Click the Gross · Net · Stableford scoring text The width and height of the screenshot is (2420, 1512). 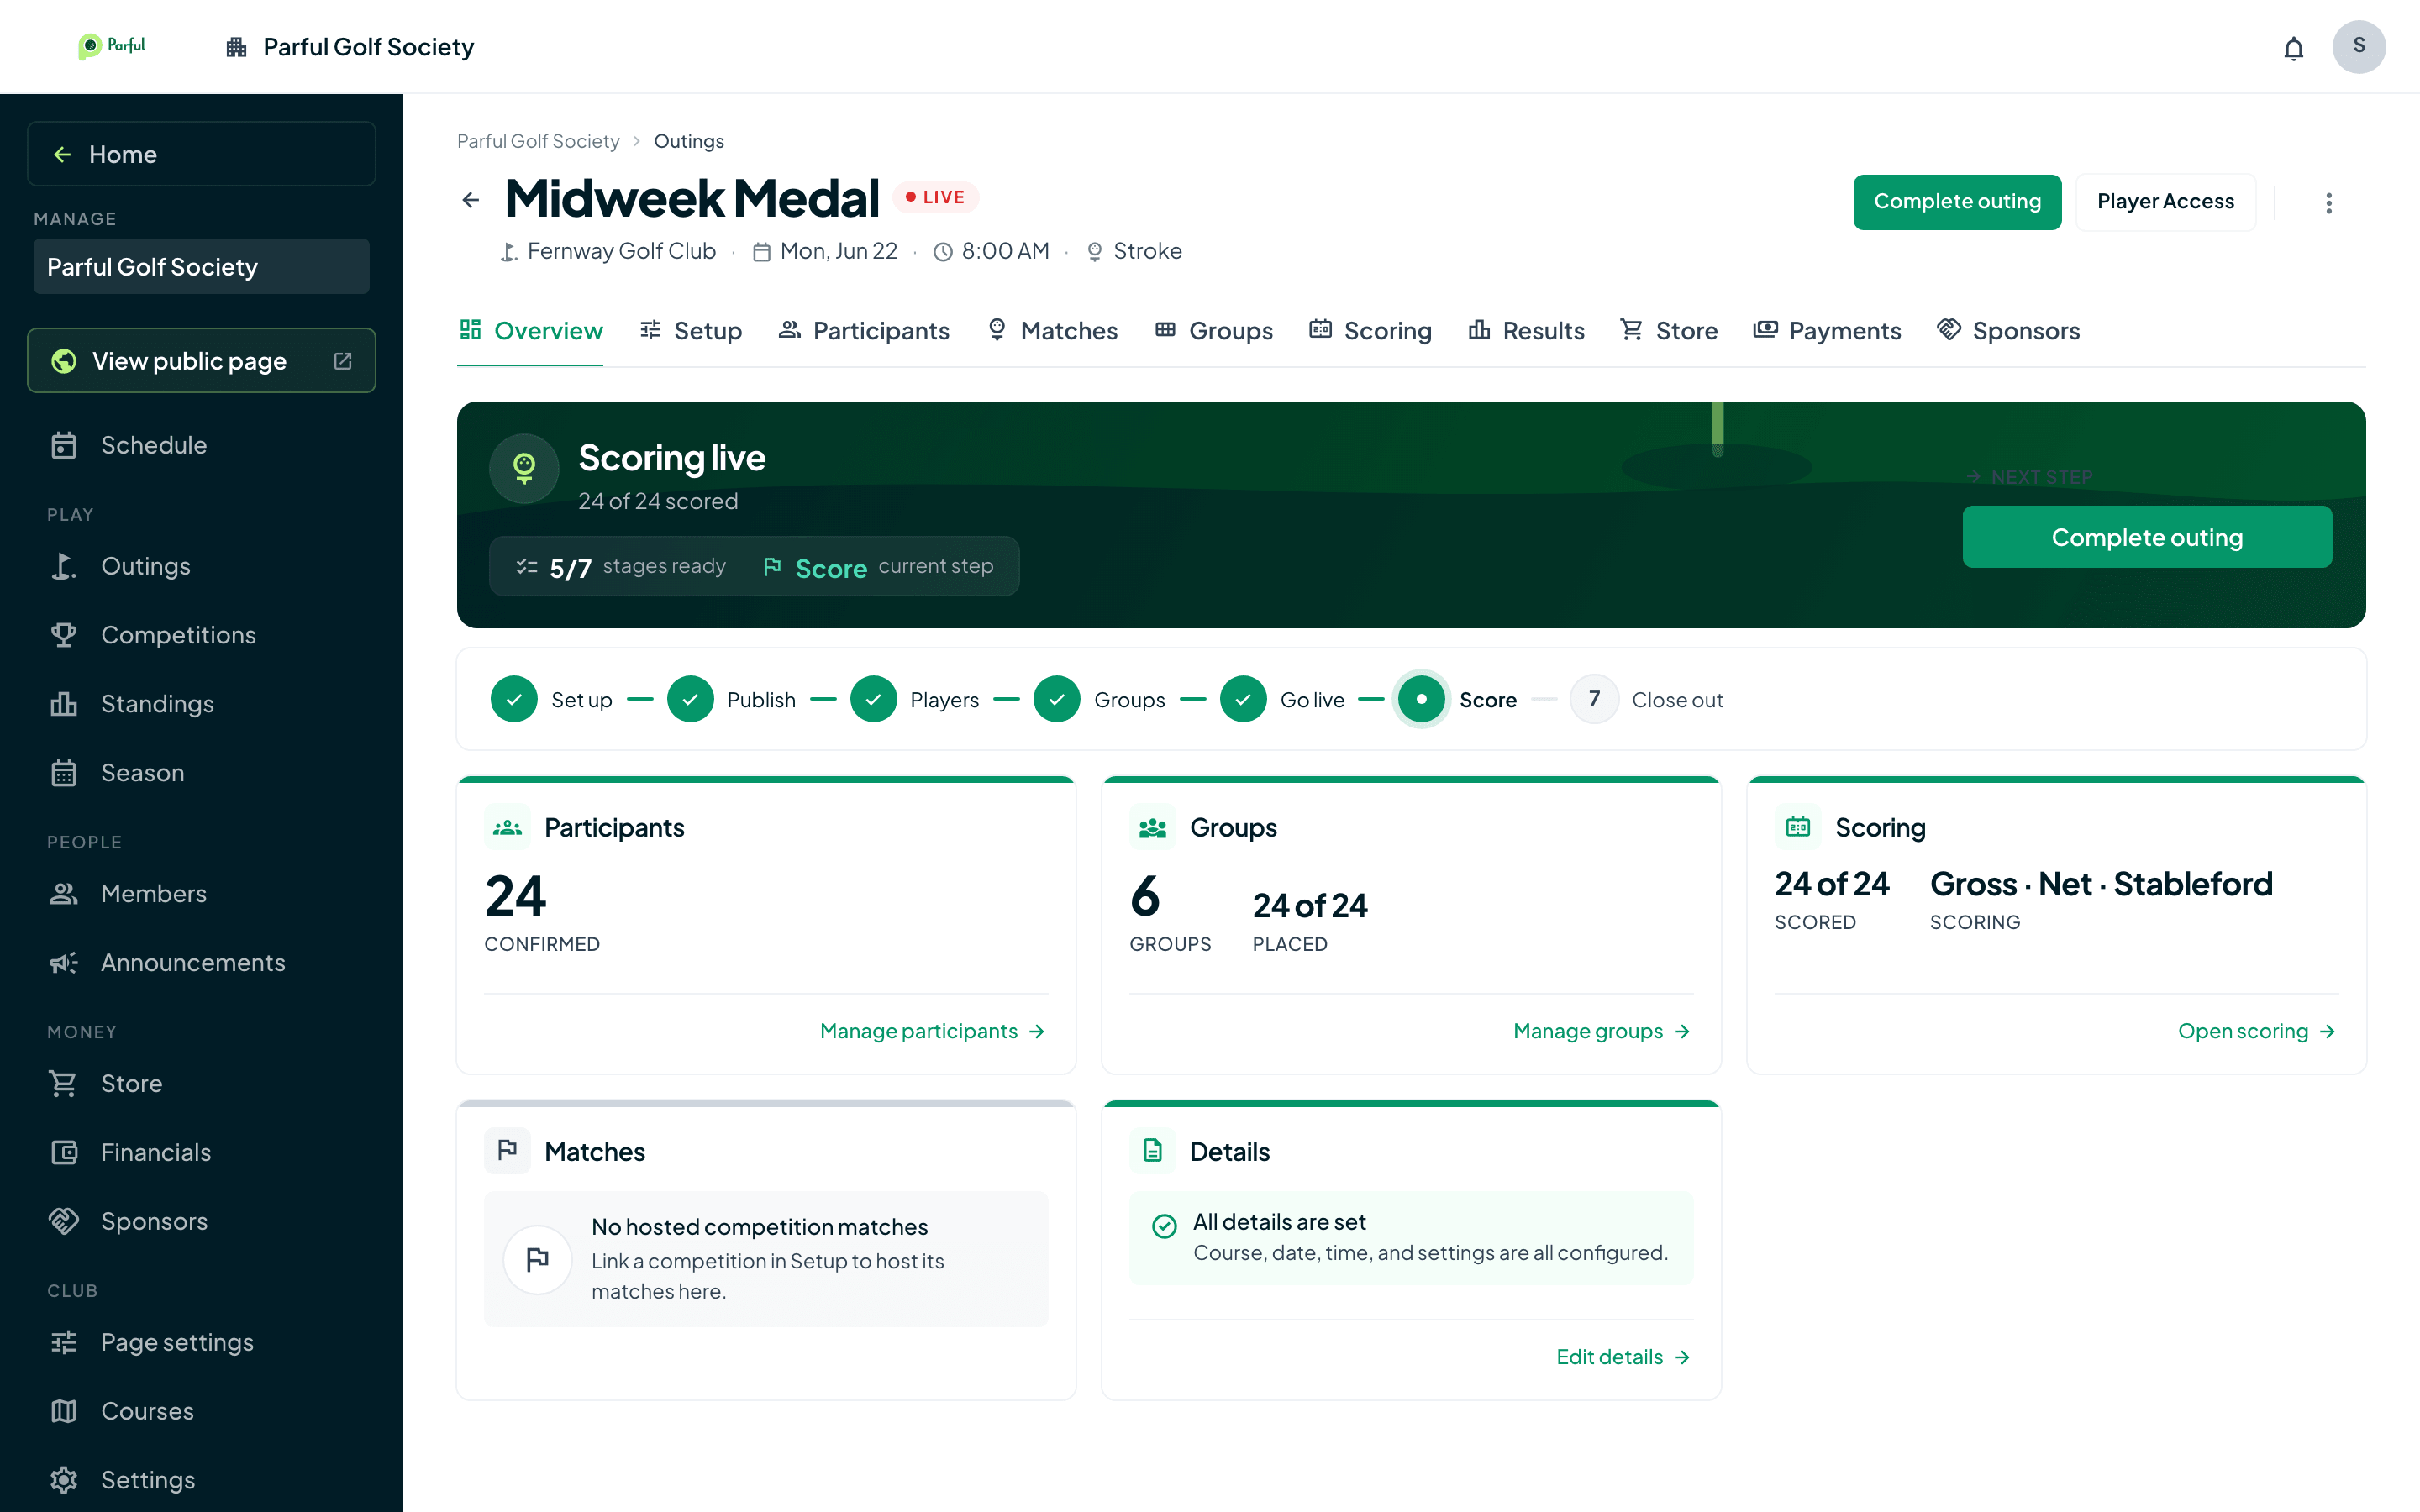pyautogui.click(x=2101, y=884)
